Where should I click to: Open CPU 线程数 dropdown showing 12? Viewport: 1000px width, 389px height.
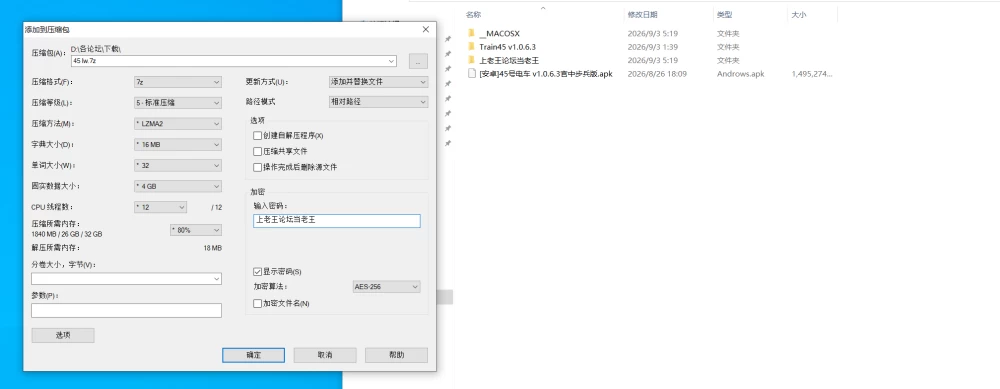pos(160,207)
